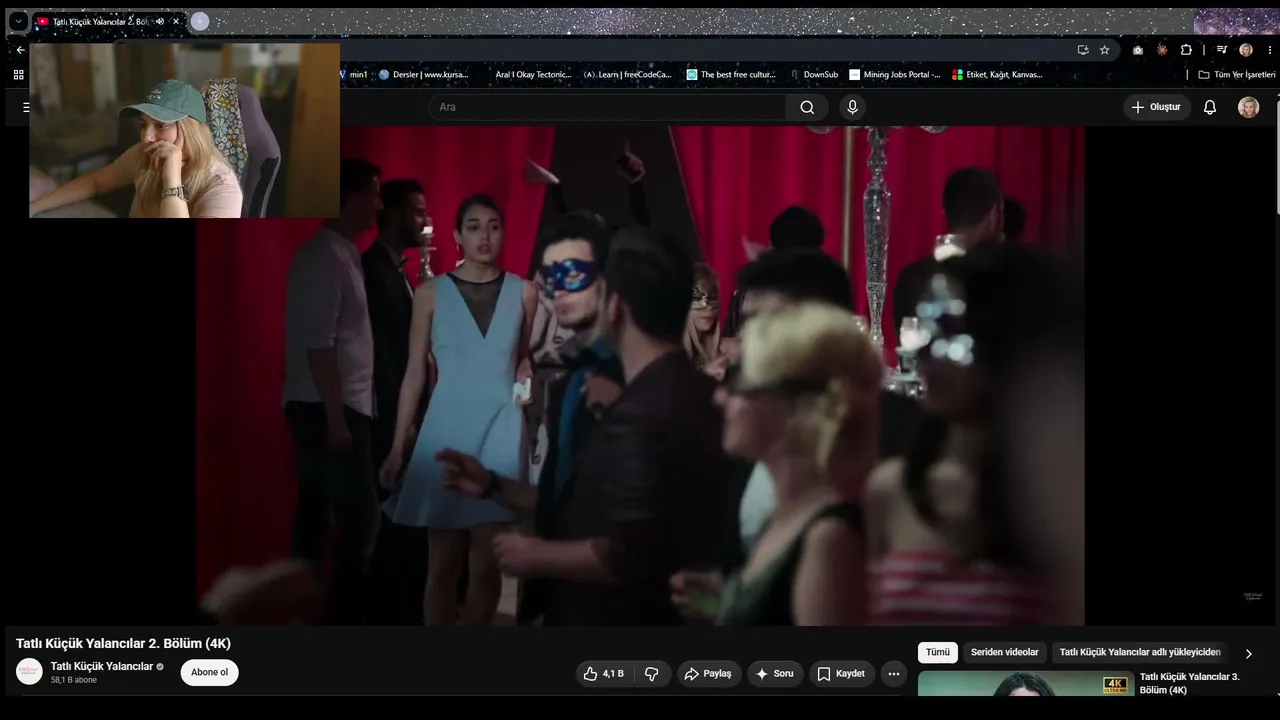
Task: Share the video via Paylaş
Action: [x=709, y=674]
